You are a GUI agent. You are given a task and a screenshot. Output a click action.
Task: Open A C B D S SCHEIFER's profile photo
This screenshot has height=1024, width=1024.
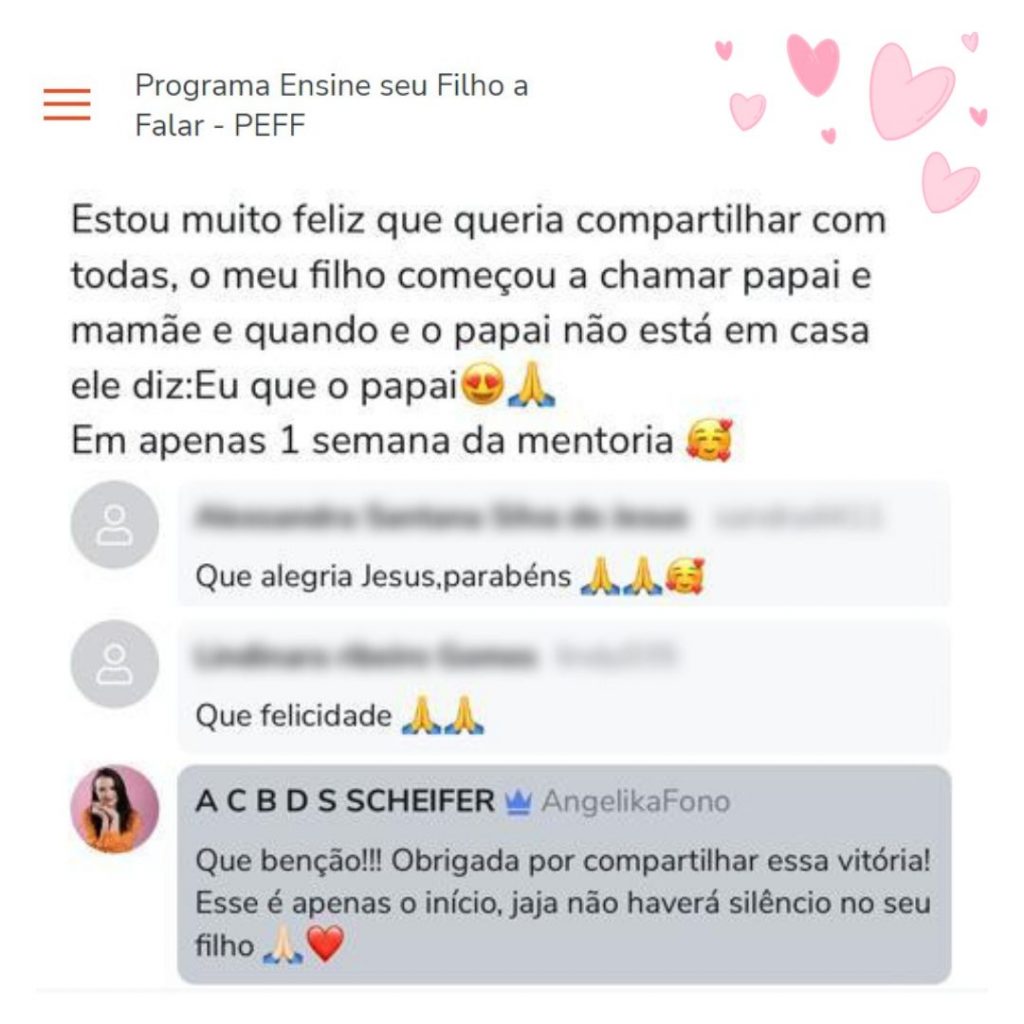point(115,809)
